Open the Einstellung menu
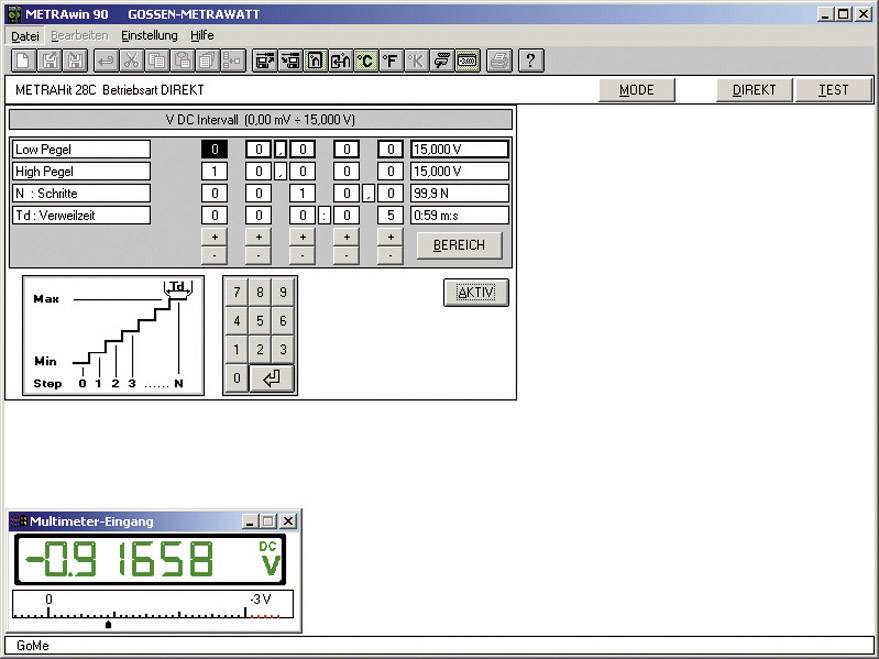879x659 pixels. click(x=149, y=36)
